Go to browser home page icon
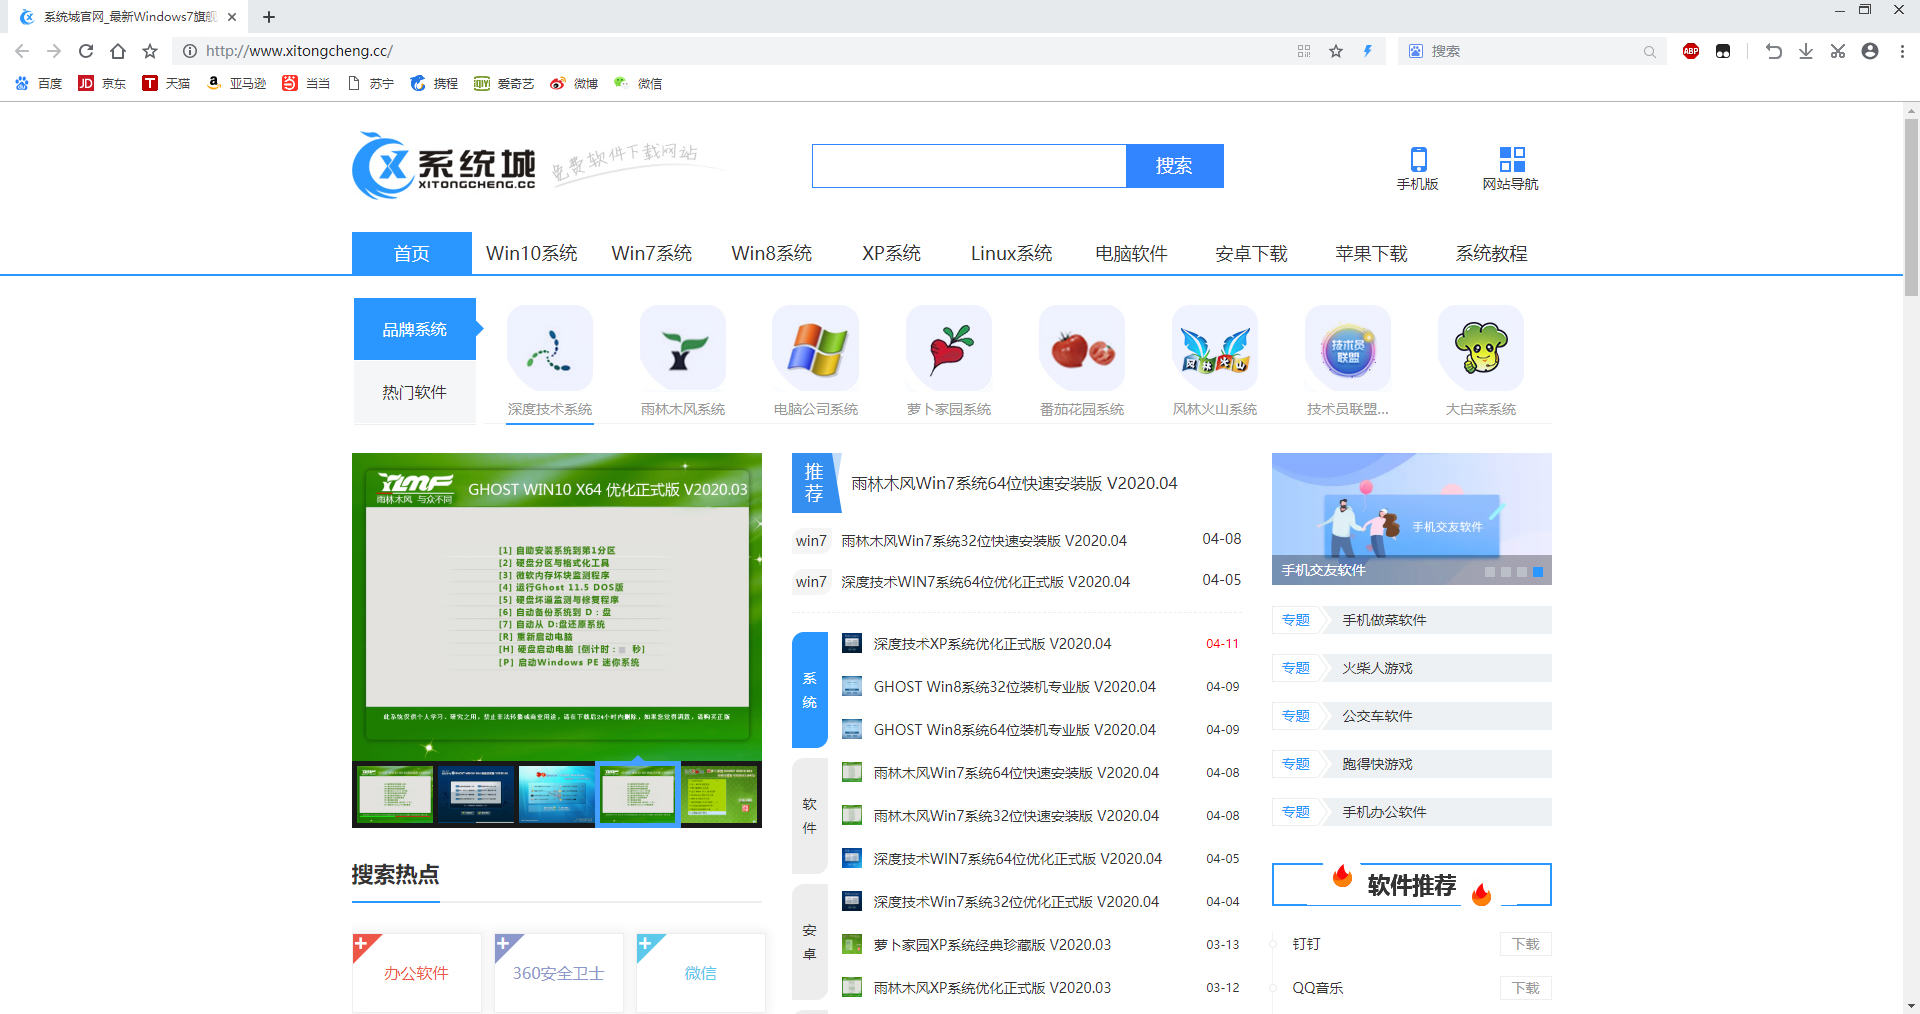Viewport: 1920px width, 1014px height. click(x=118, y=51)
